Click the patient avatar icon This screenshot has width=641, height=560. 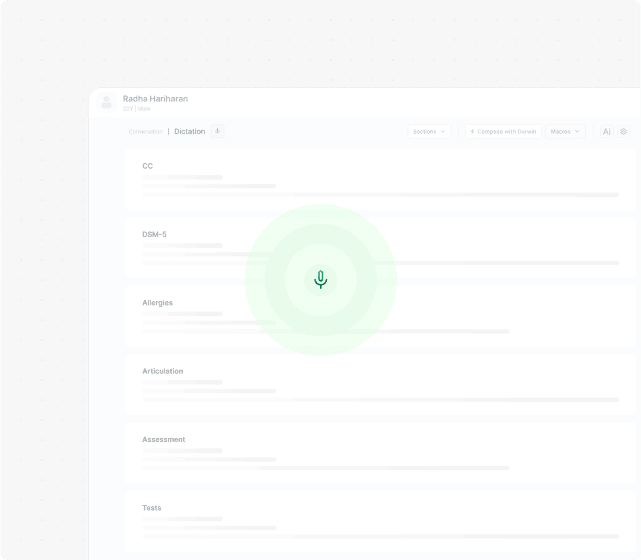[106, 102]
